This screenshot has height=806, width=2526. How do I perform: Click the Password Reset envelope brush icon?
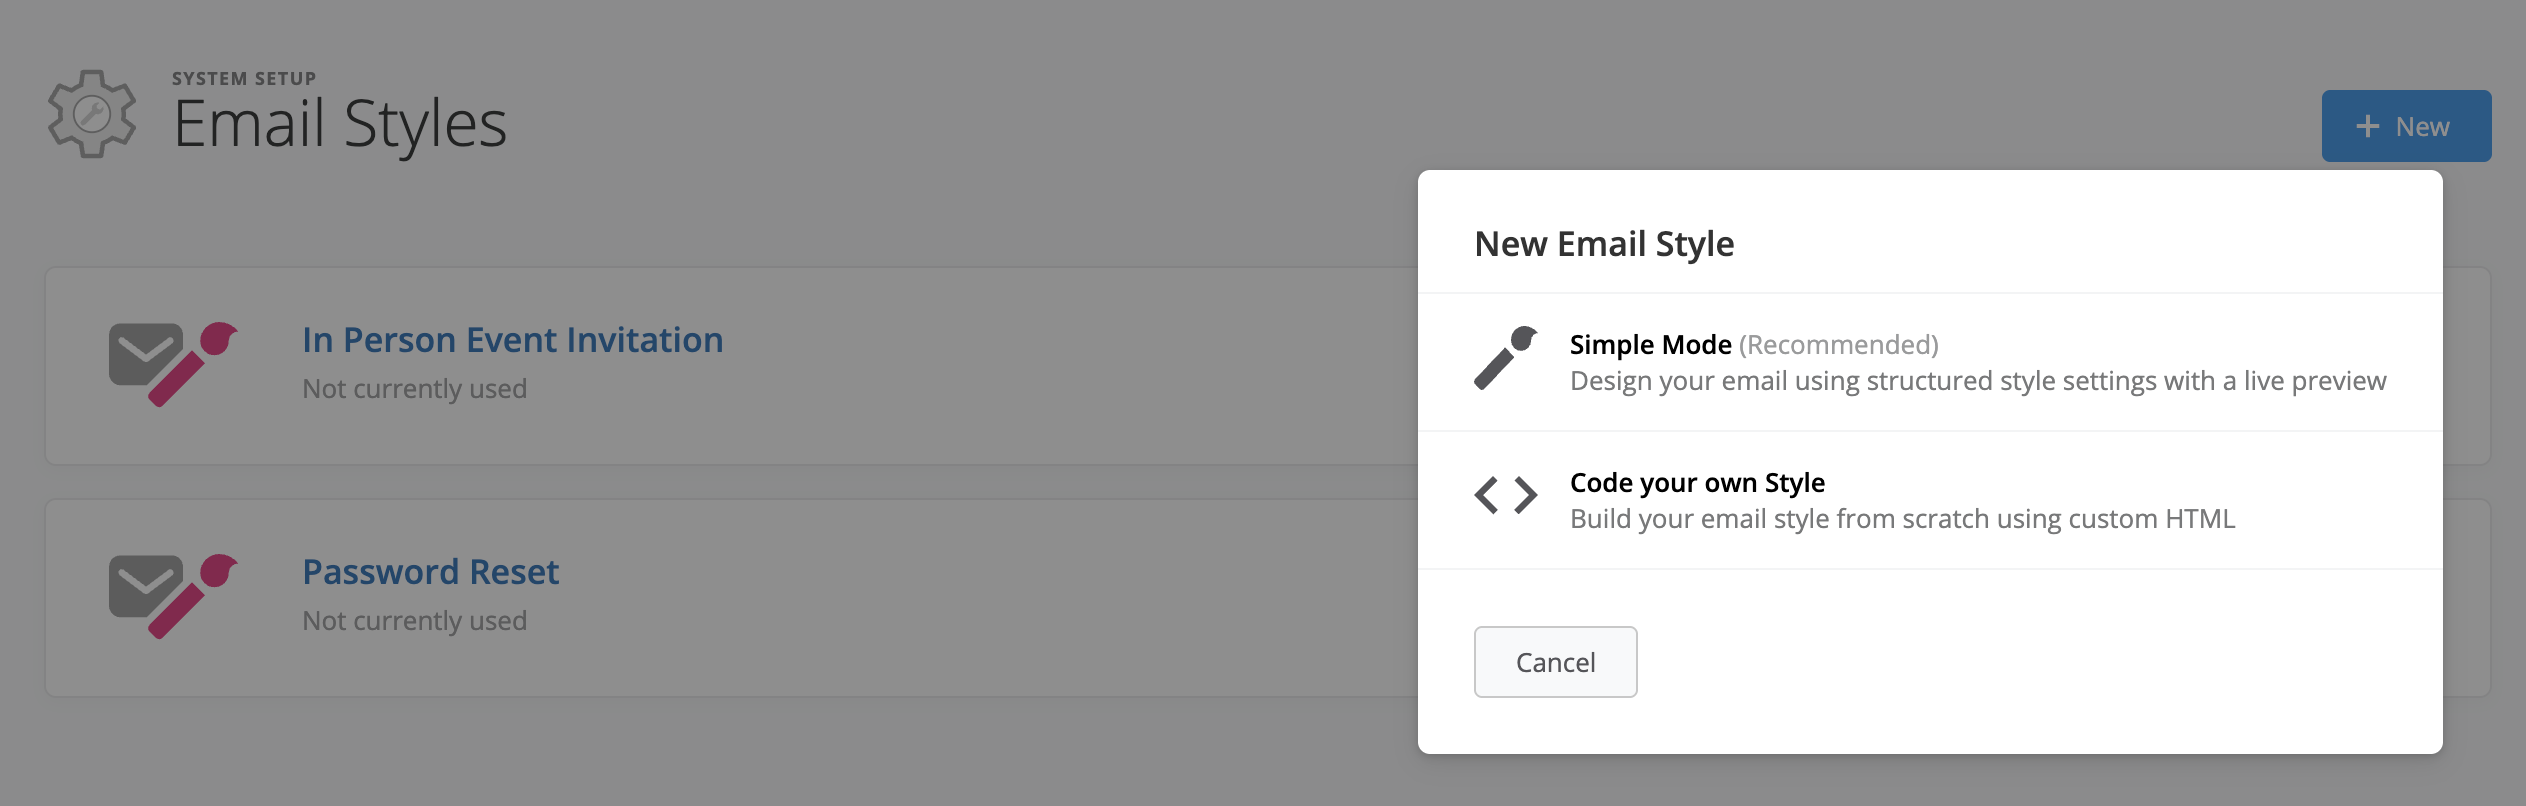[172, 596]
